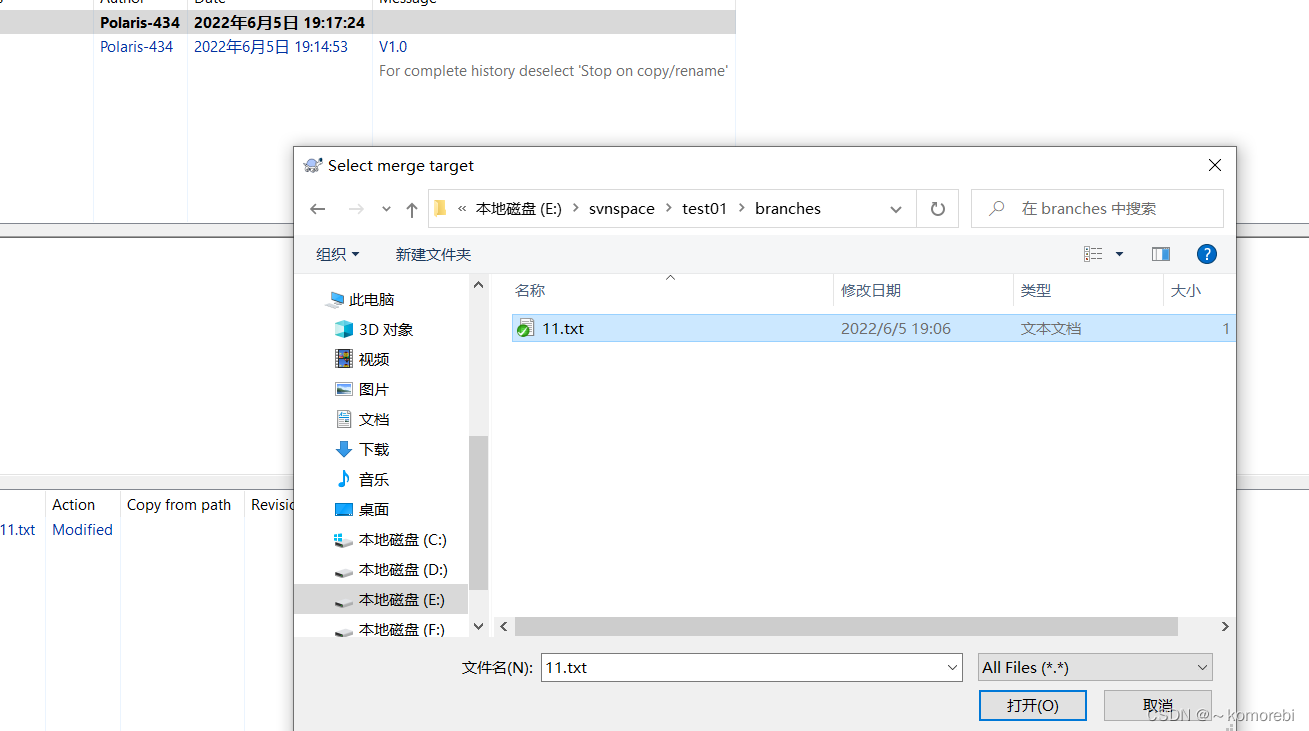Screen dimensions: 1309x731
Task: Click 新建文件夹 to create folder
Action: click(x=433, y=253)
